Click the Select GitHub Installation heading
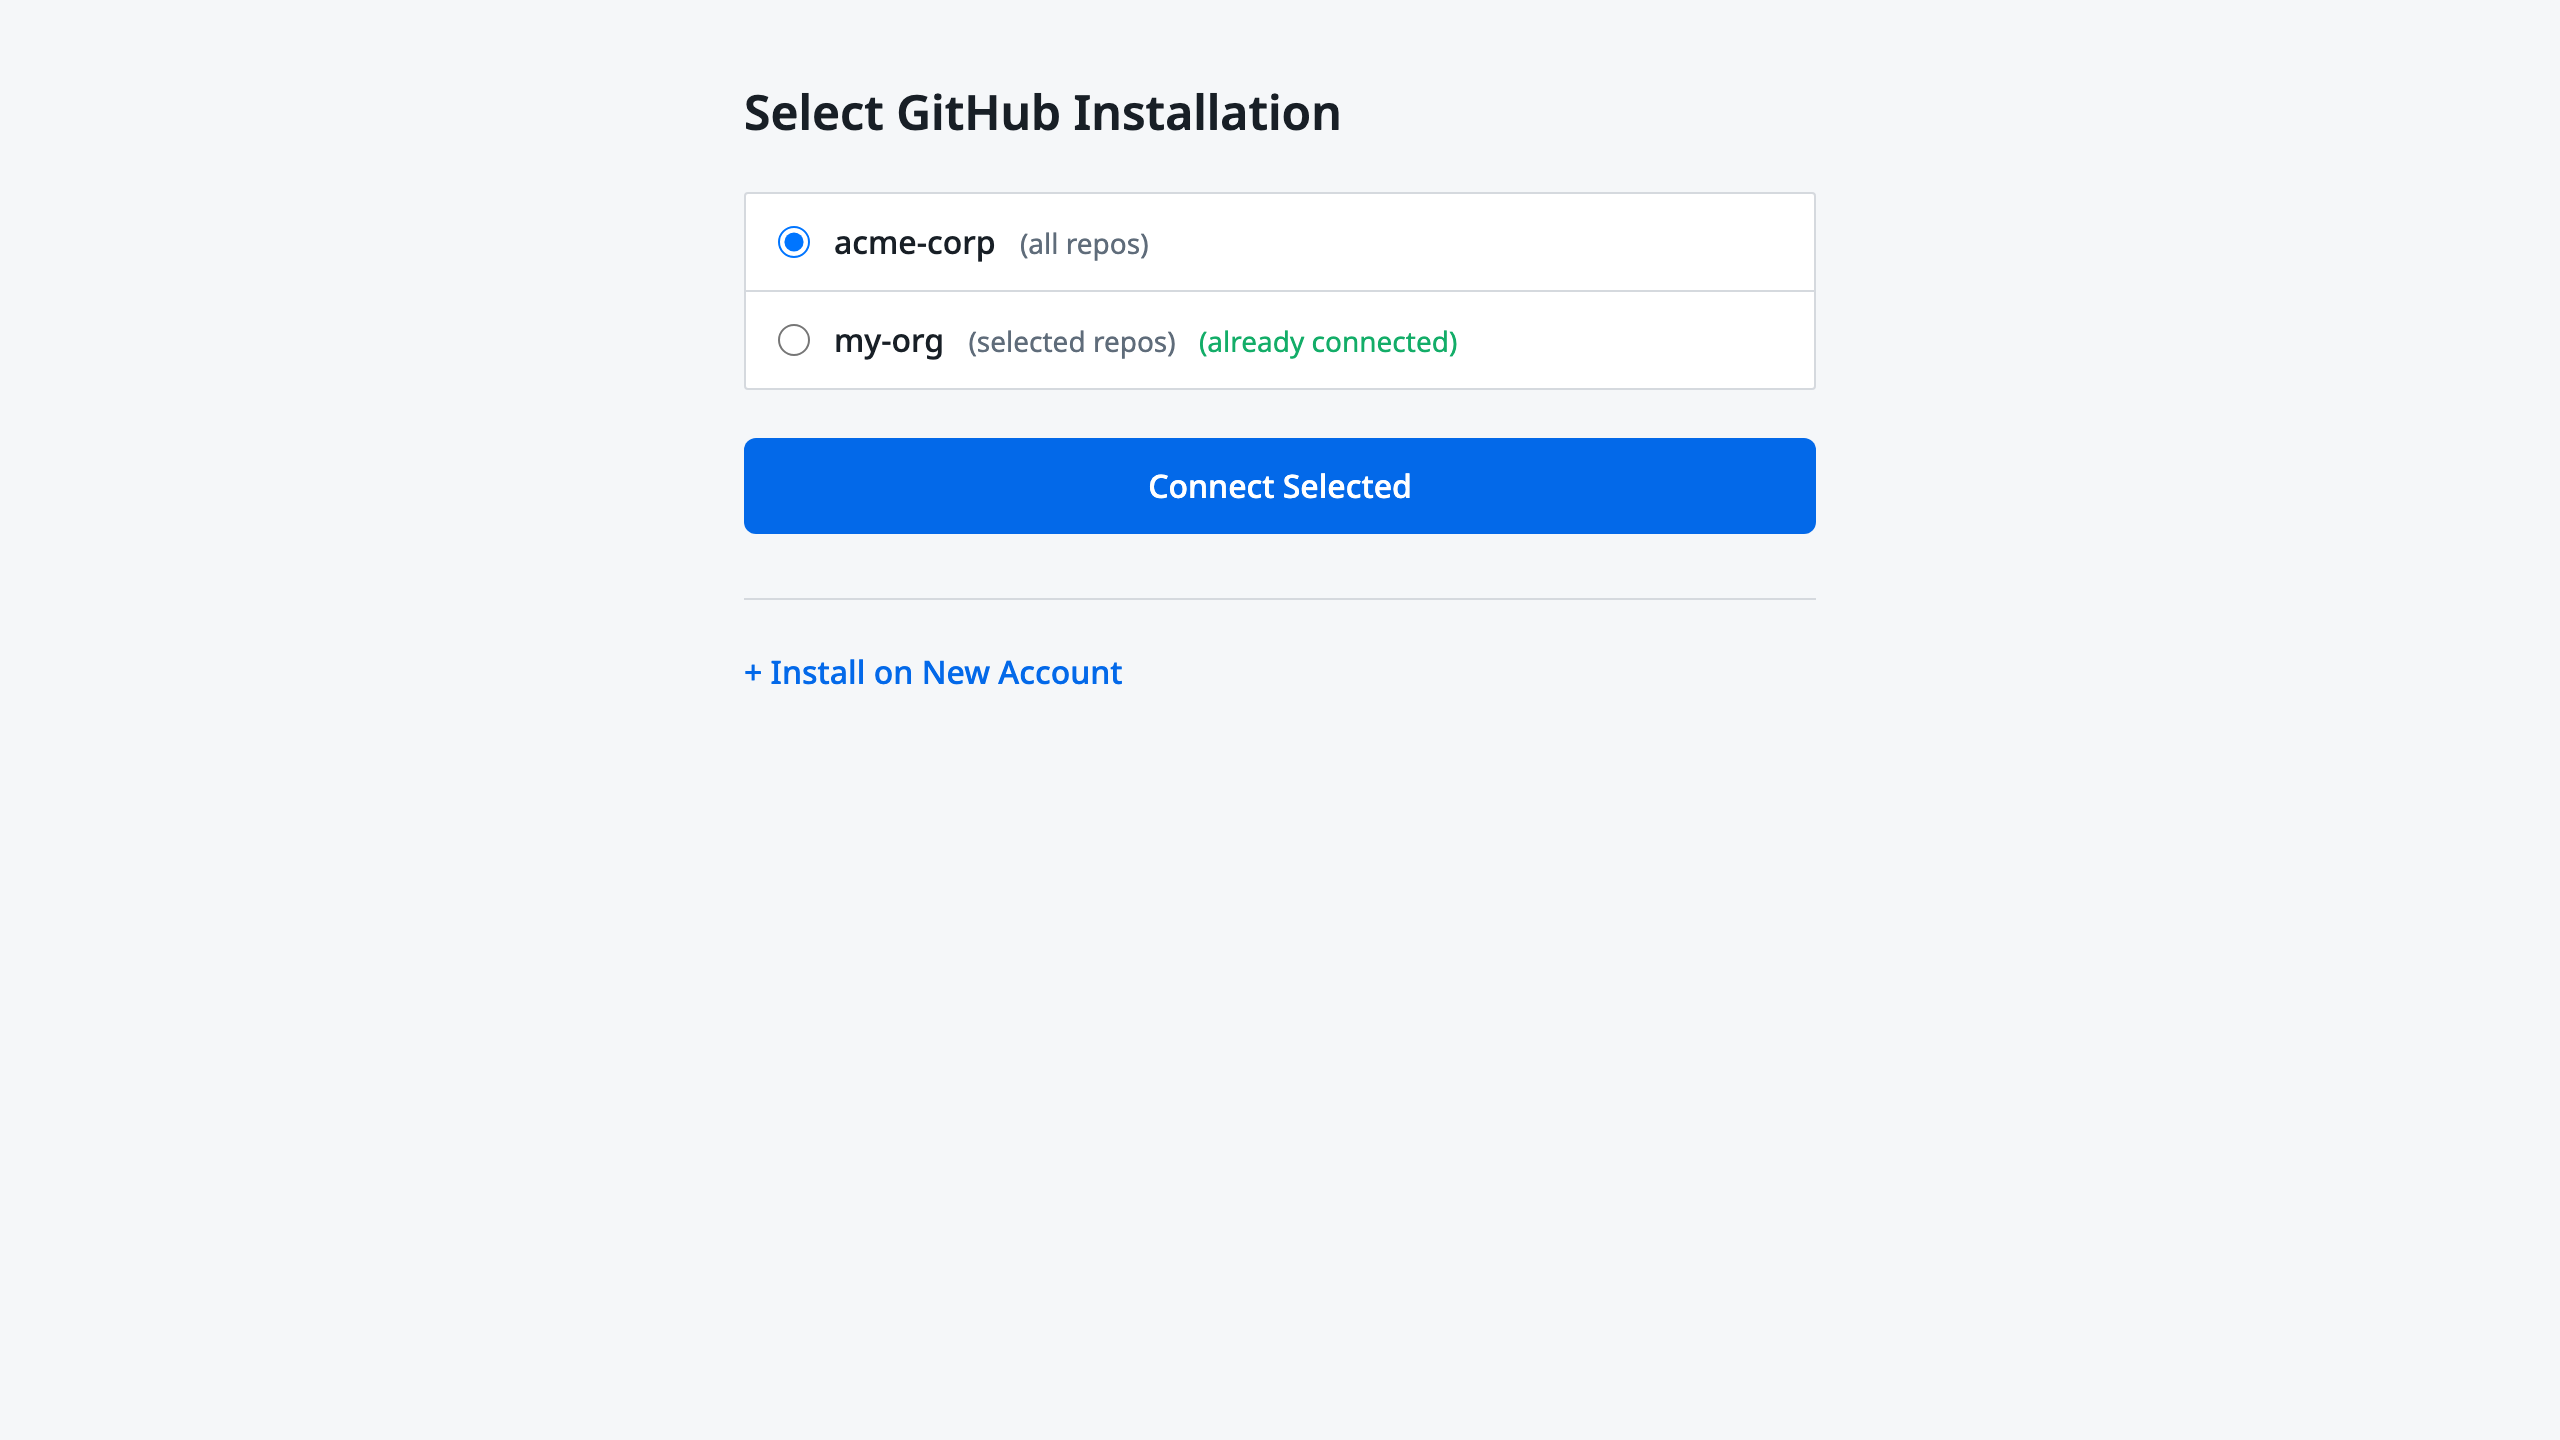 pos(1042,112)
